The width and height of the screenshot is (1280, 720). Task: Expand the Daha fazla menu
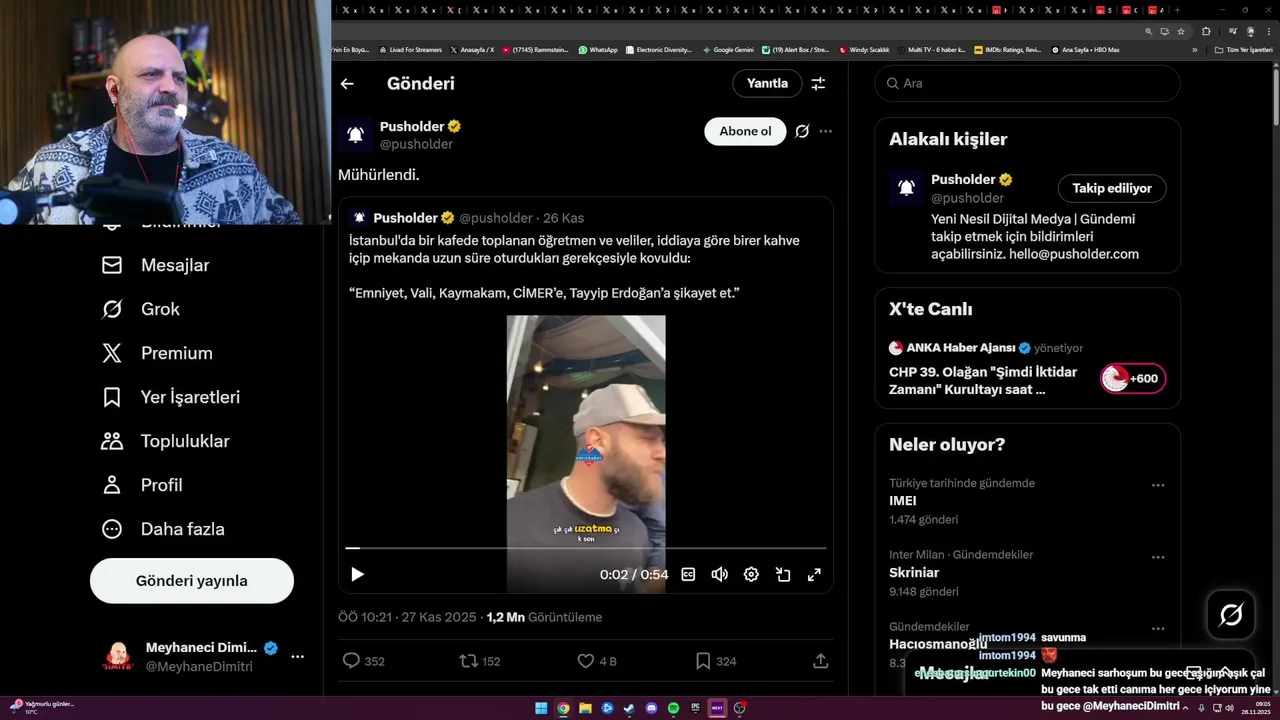tap(163, 529)
